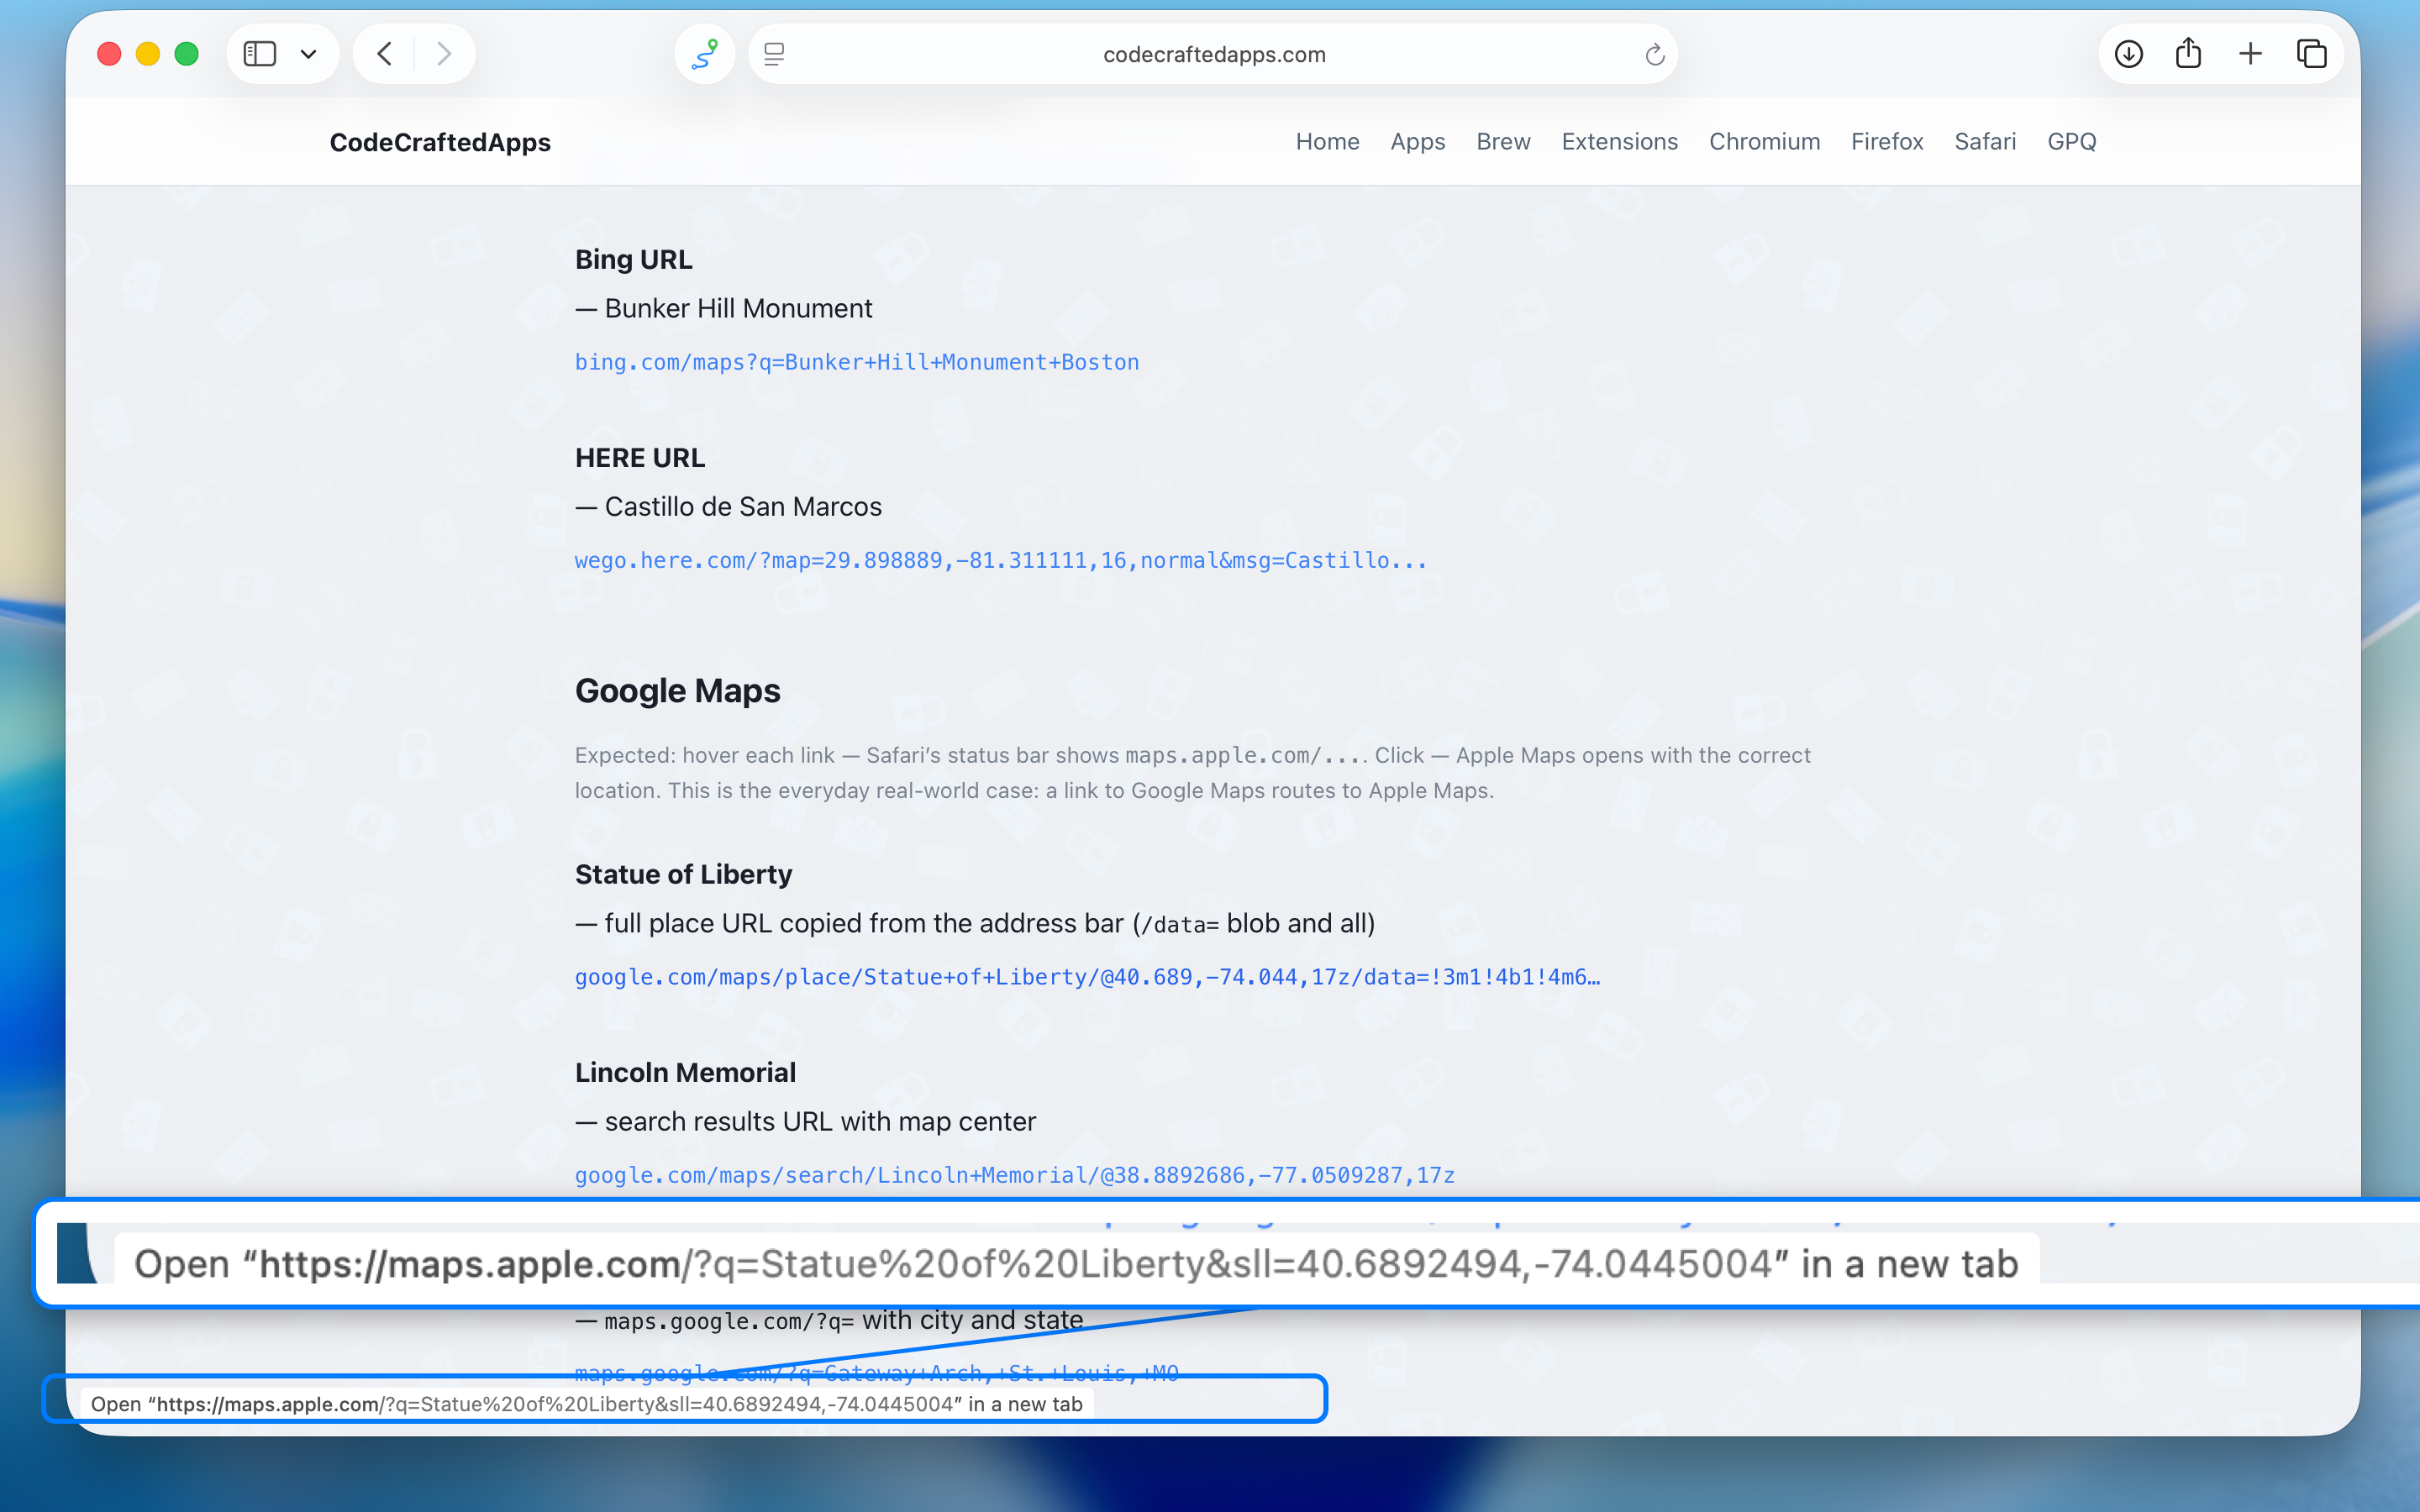Open the Chromium nav item
Screen dimensions: 2420x1512
tap(1764, 142)
